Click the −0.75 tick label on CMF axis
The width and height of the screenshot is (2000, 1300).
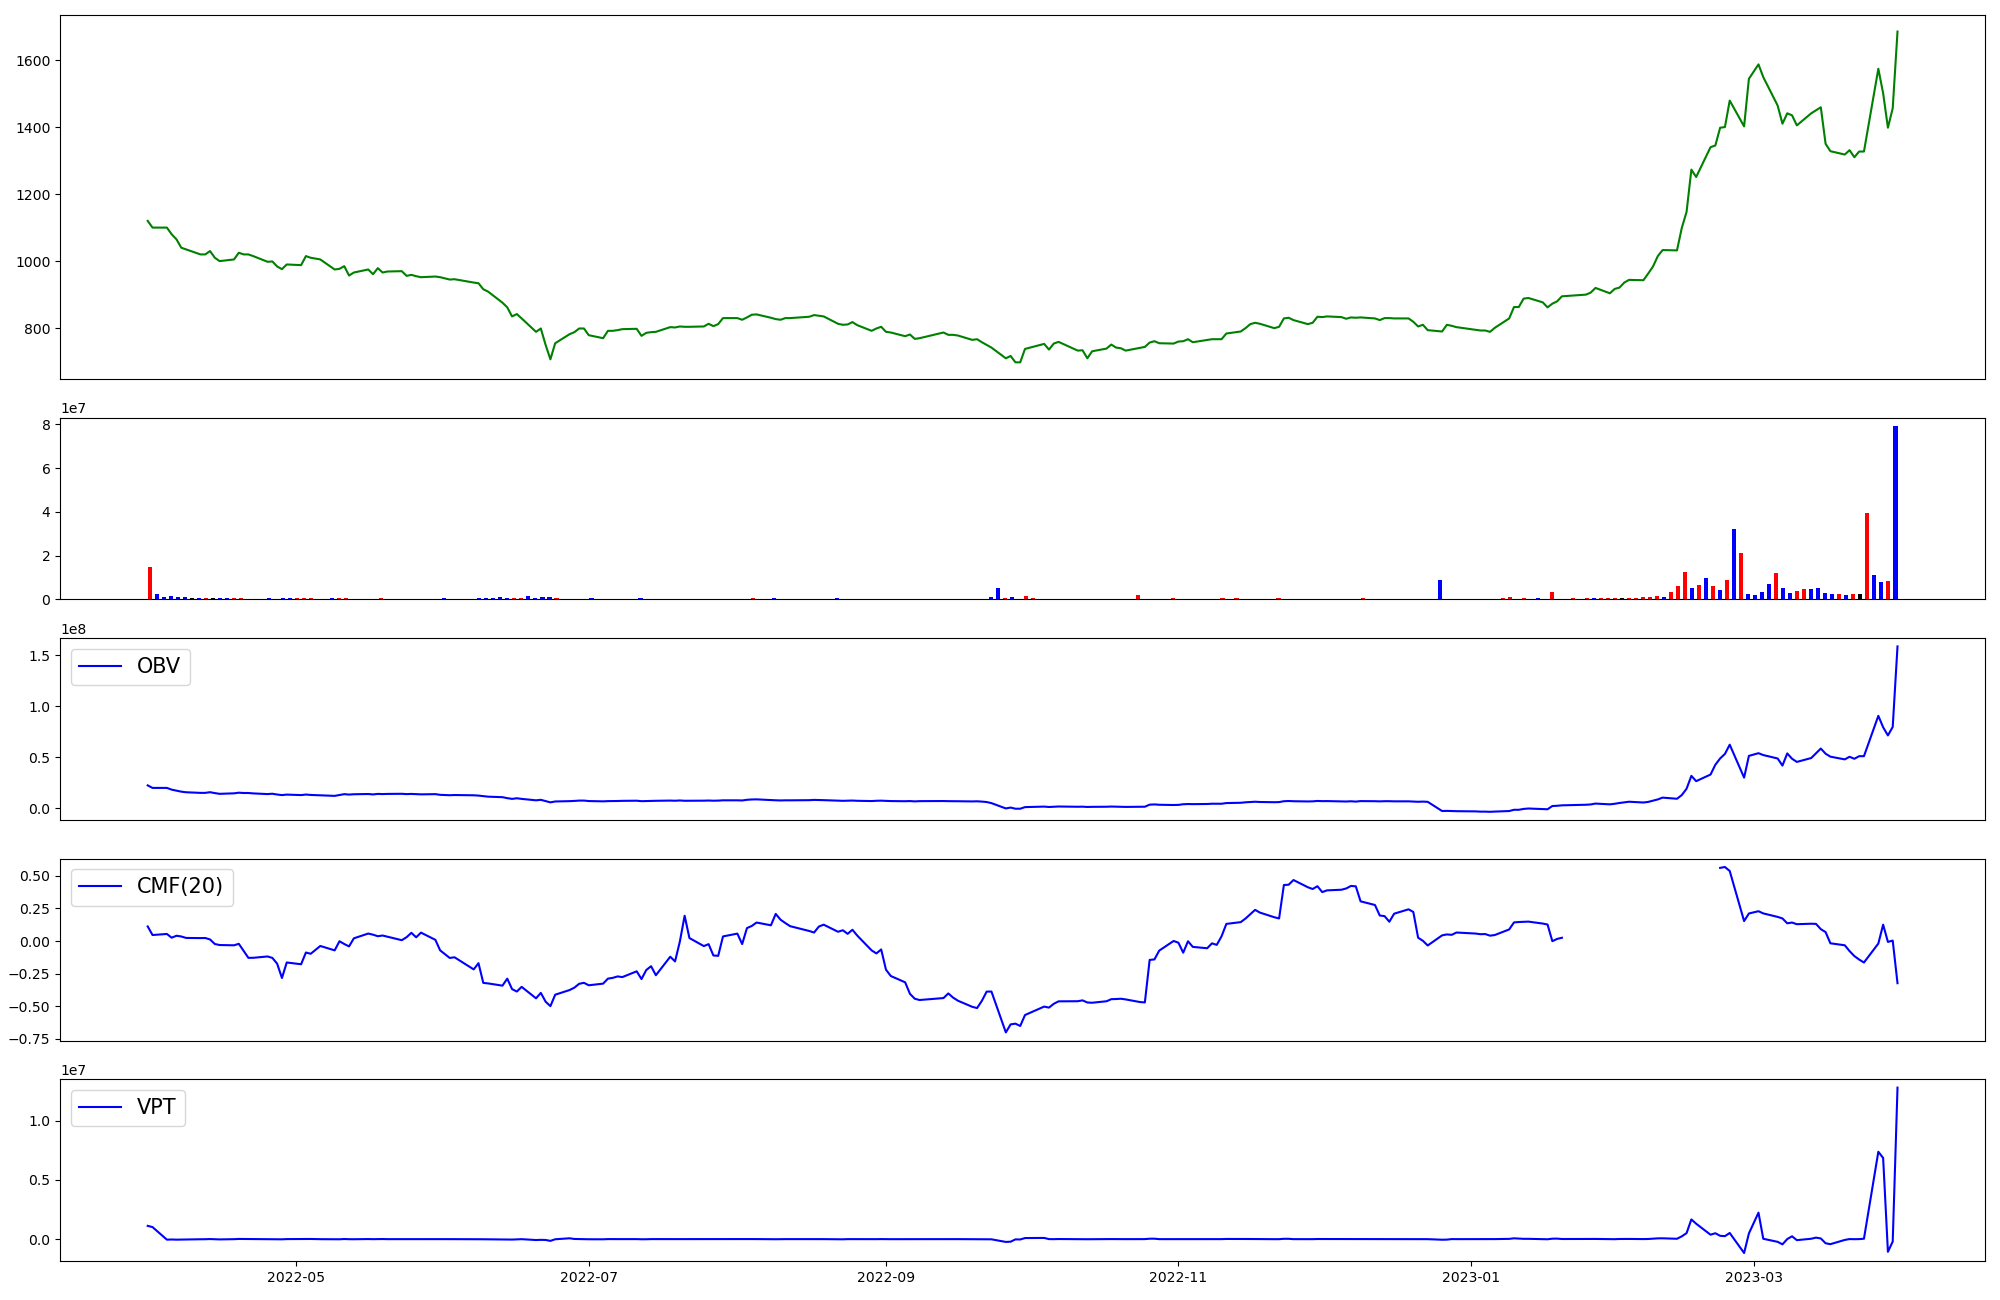[29, 1039]
